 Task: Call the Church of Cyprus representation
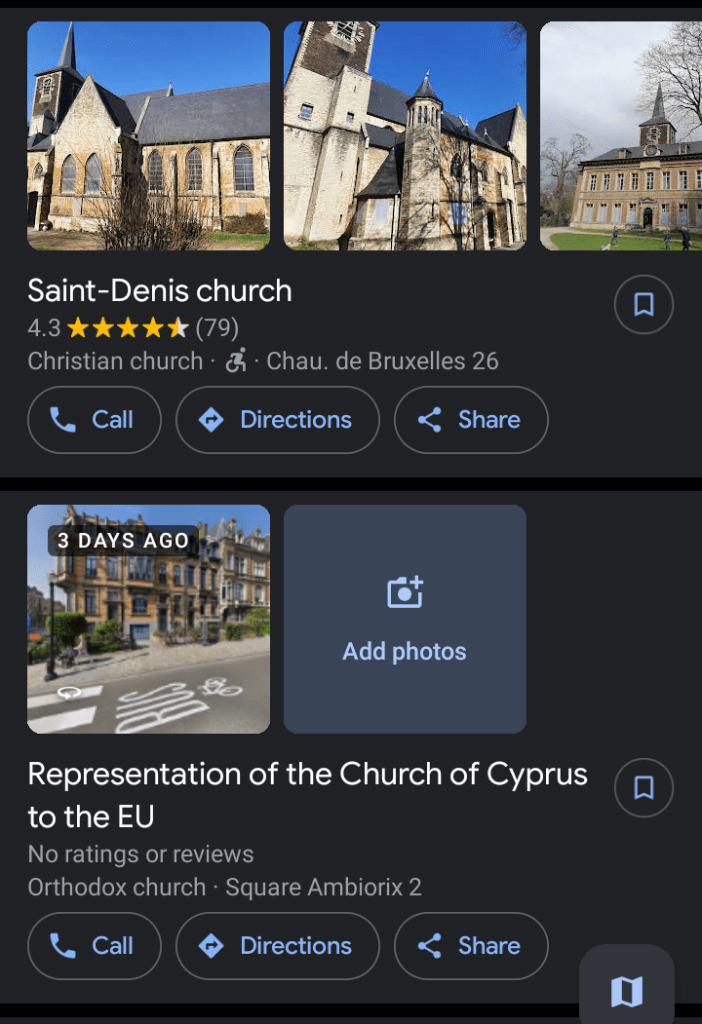click(x=94, y=946)
